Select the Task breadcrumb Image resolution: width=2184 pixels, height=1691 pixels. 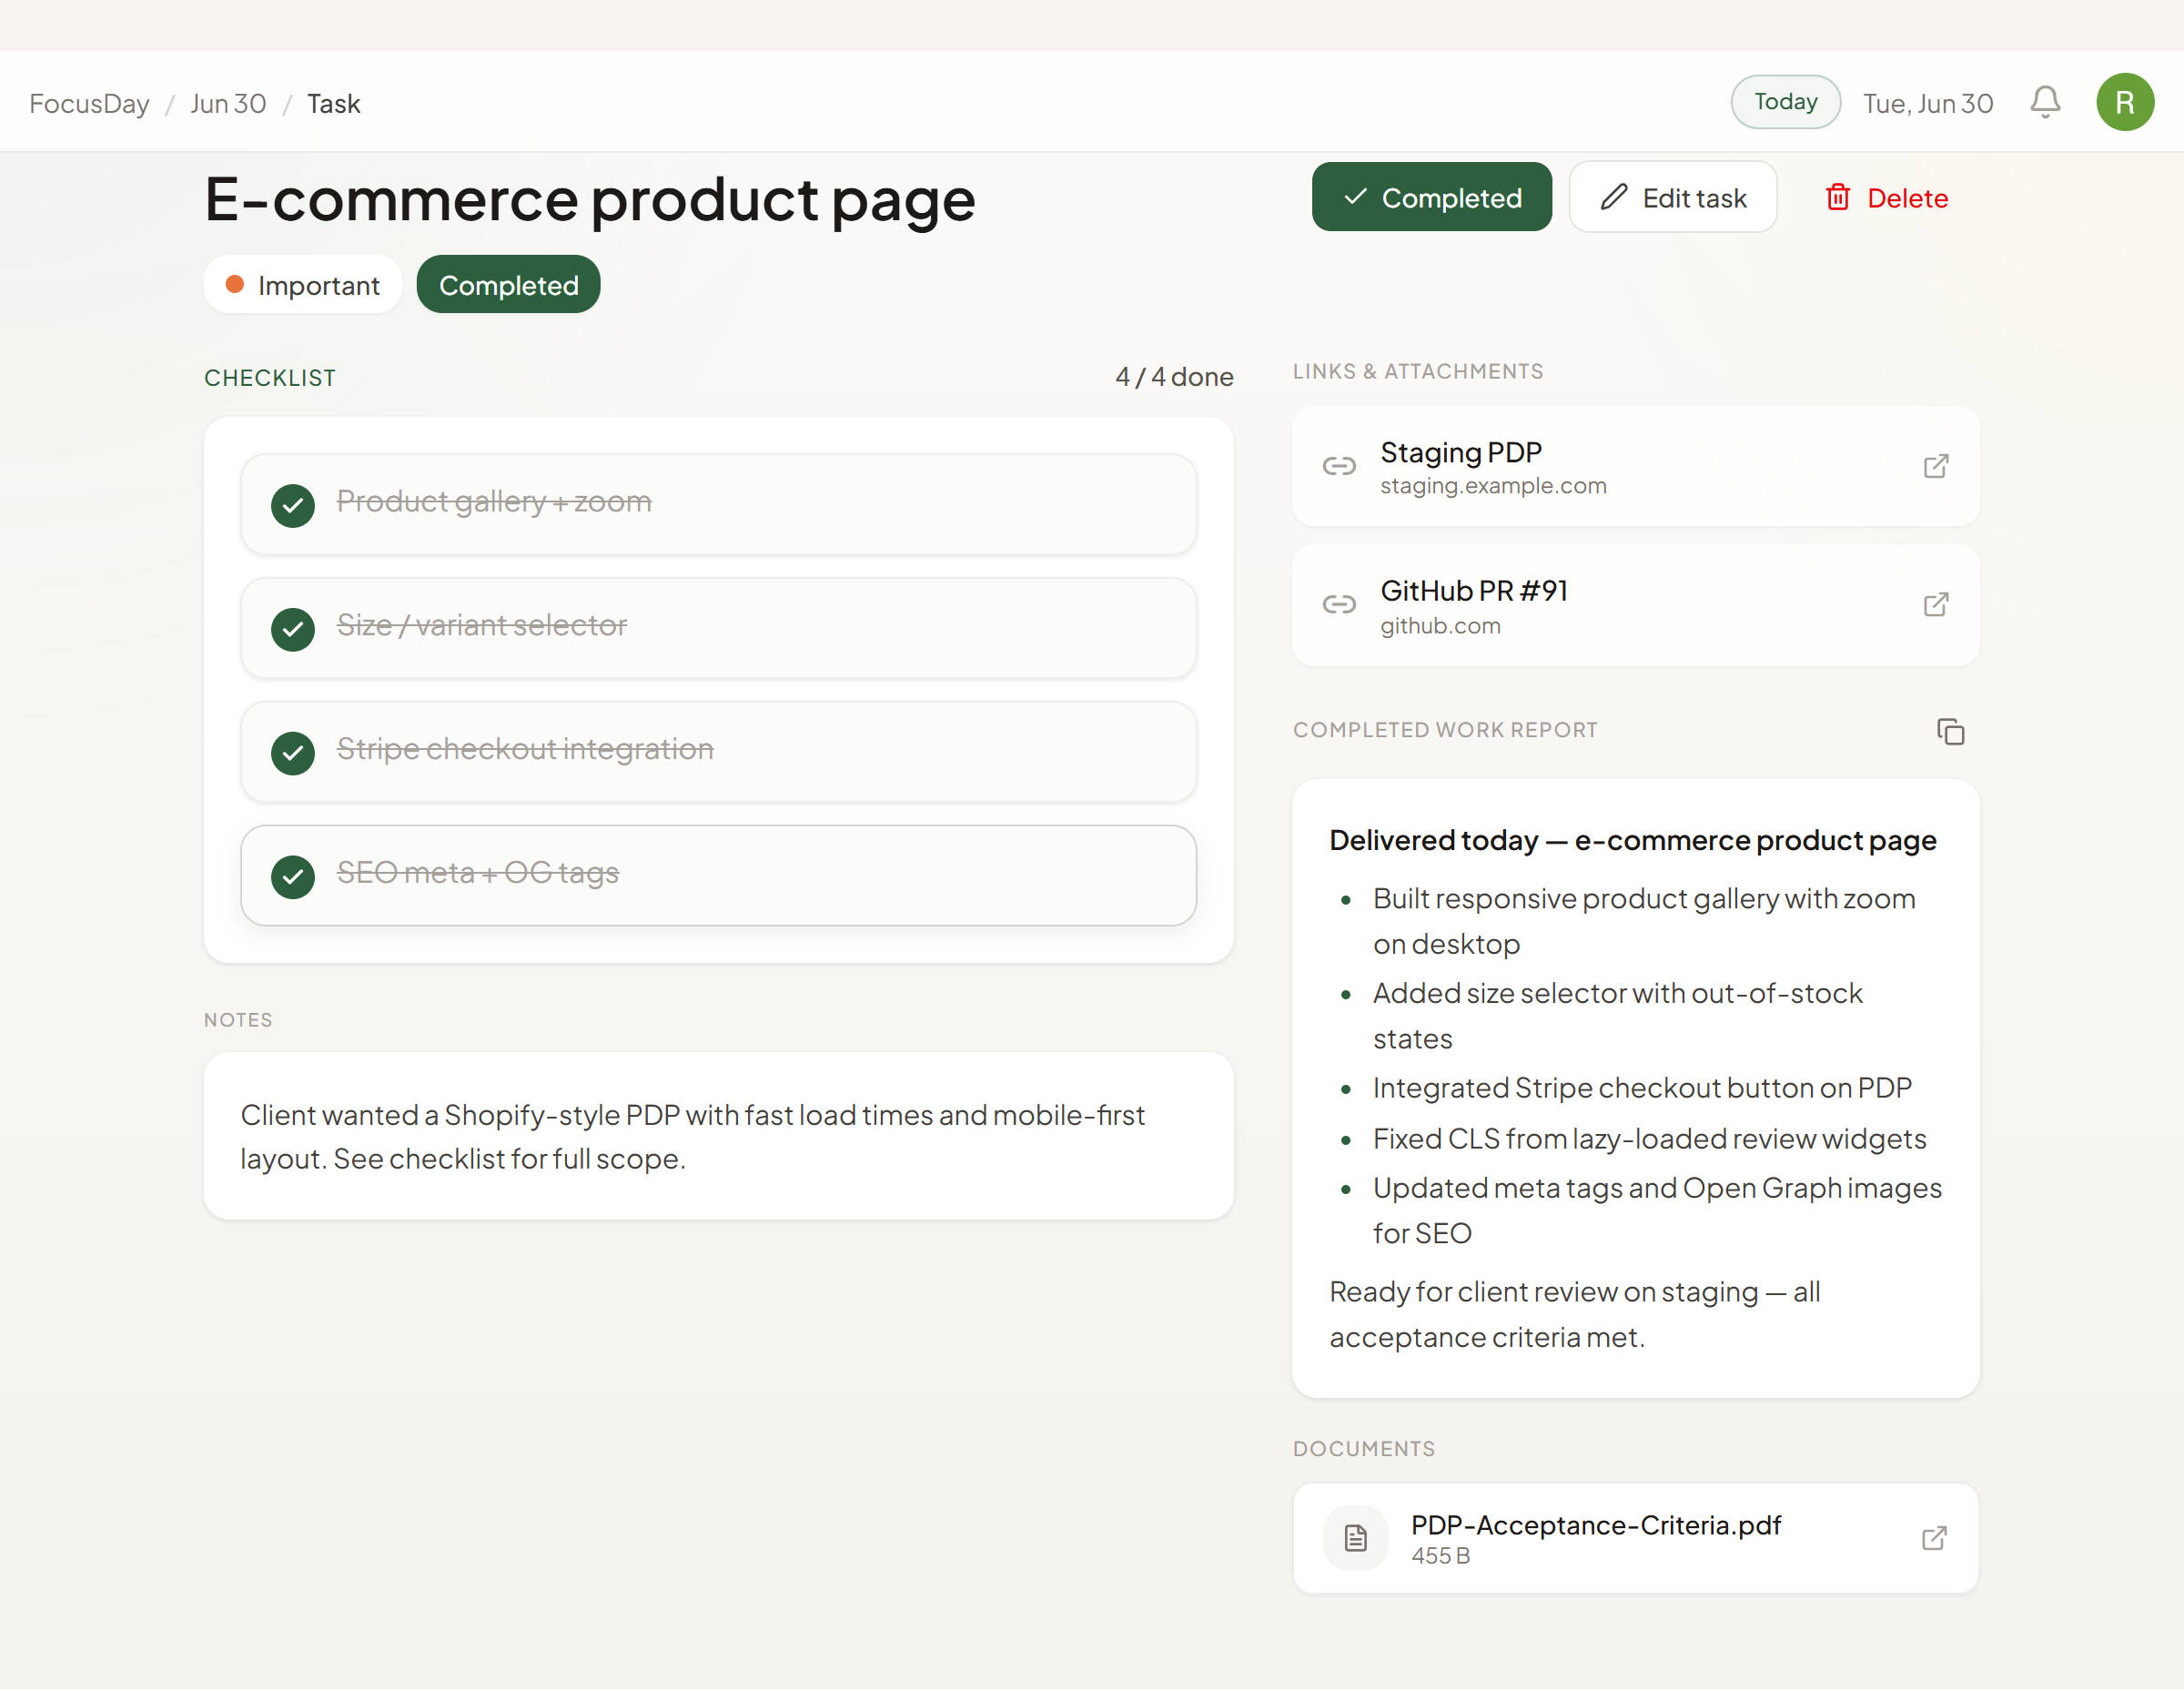333,104
